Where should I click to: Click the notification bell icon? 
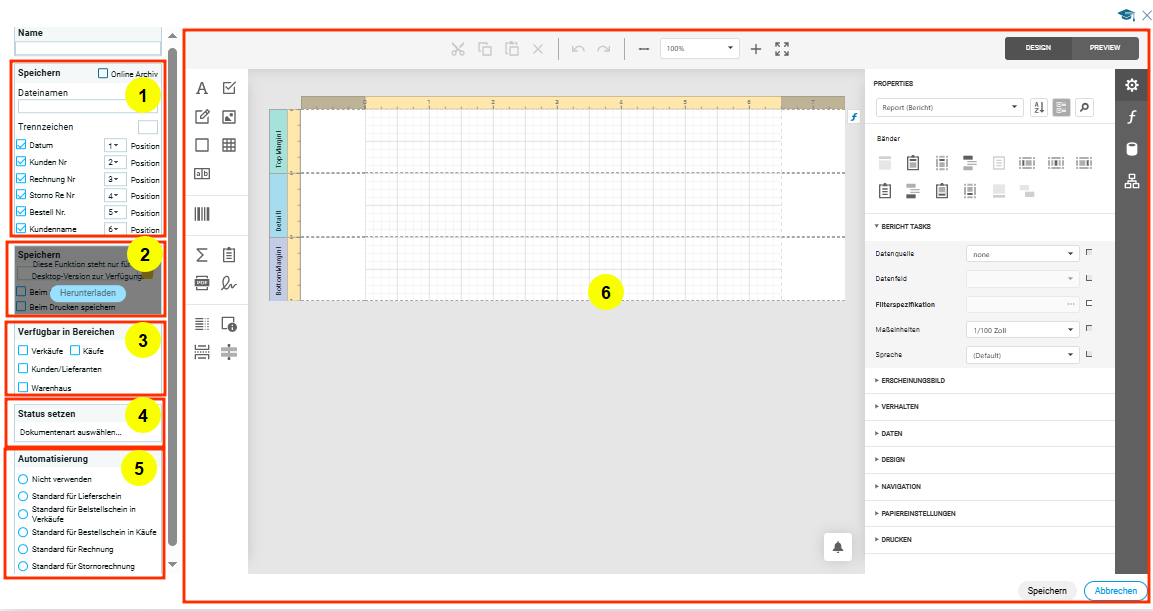tap(838, 546)
